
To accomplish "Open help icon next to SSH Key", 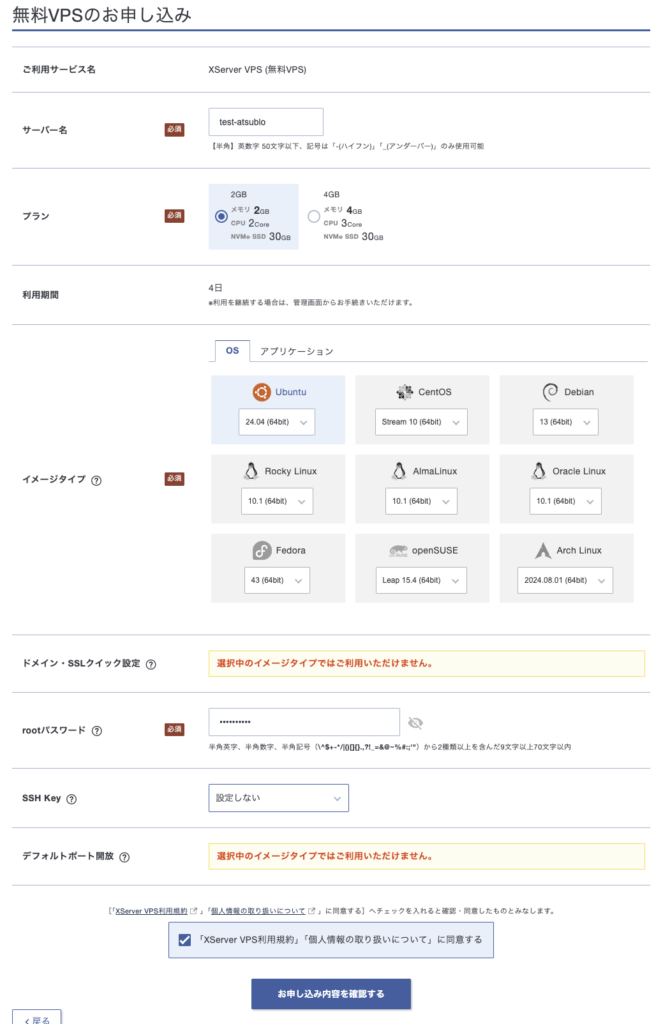I will coord(72,799).
